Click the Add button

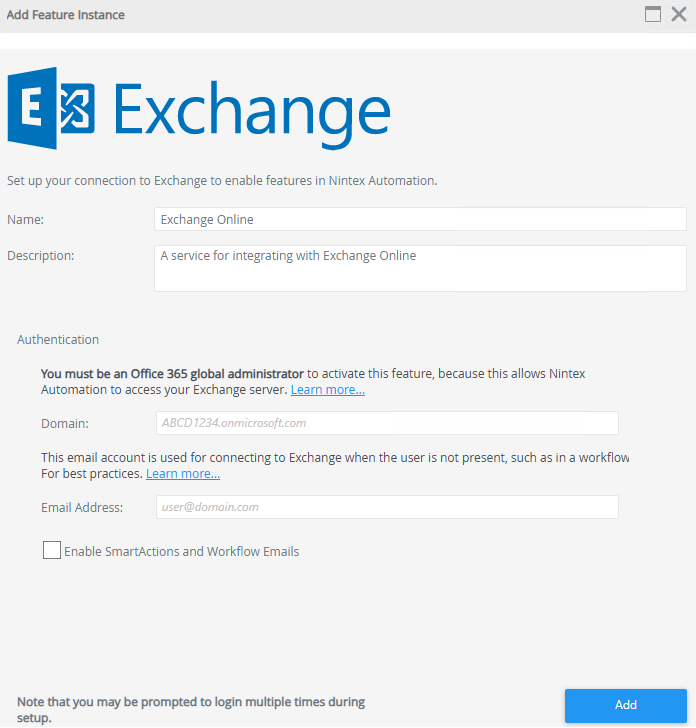click(x=625, y=705)
